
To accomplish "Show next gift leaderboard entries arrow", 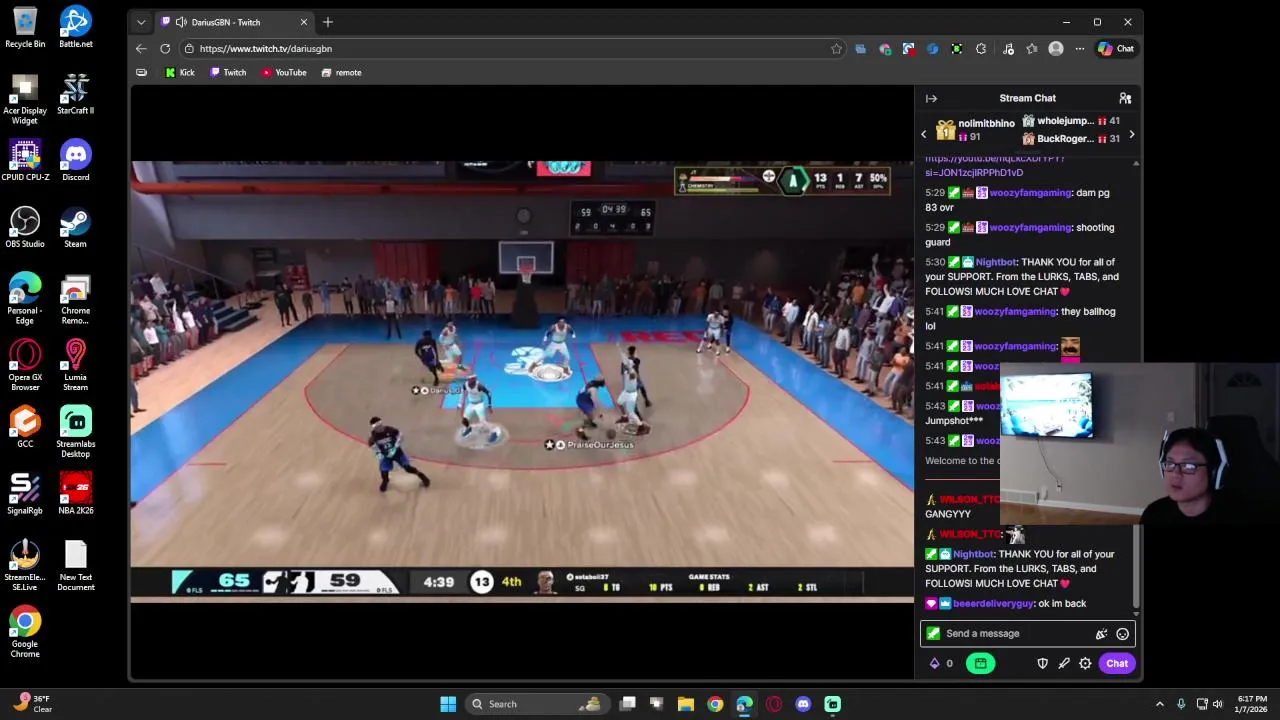I will (1131, 134).
